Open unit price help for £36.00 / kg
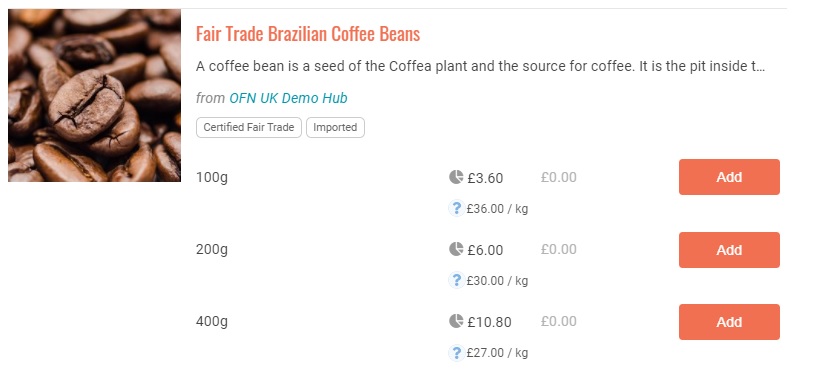 coord(456,209)
